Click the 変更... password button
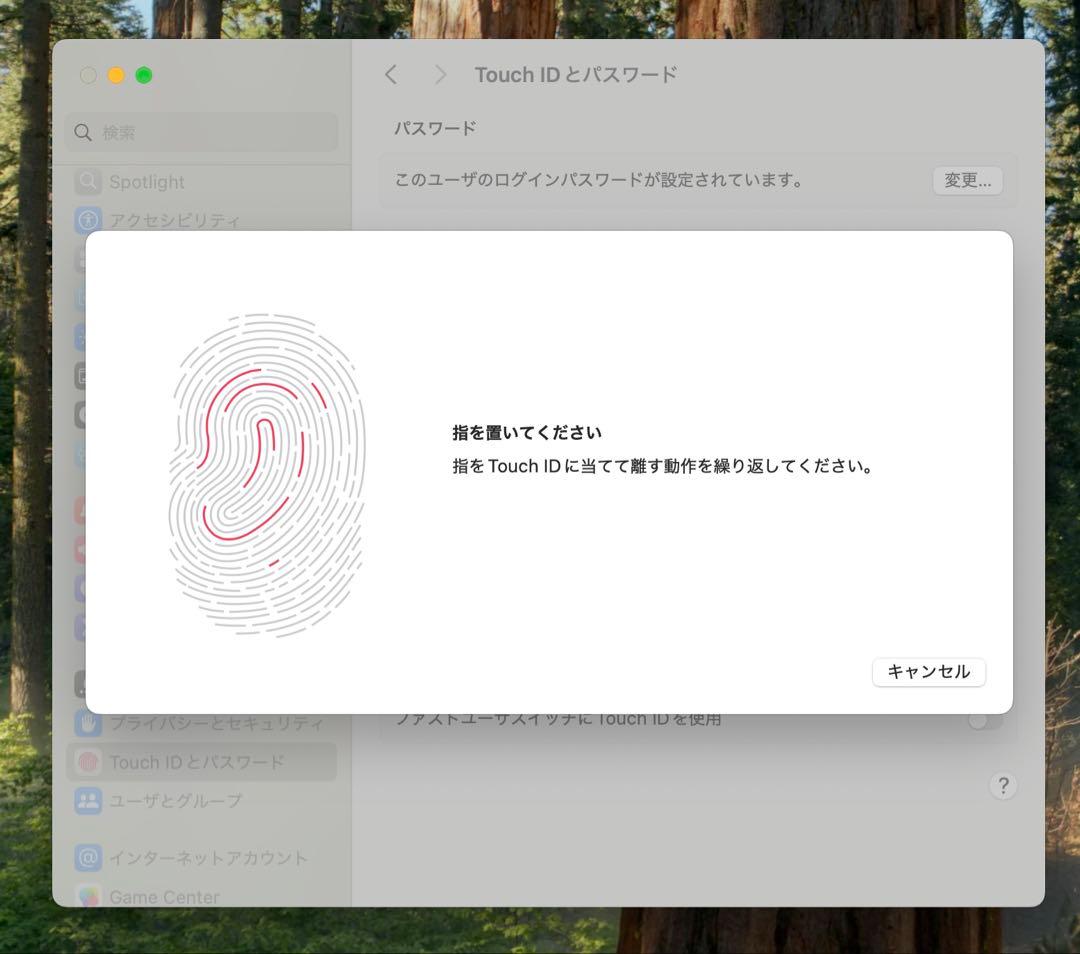The height and width of the screenshot is (954, 1080). [967, 181]
